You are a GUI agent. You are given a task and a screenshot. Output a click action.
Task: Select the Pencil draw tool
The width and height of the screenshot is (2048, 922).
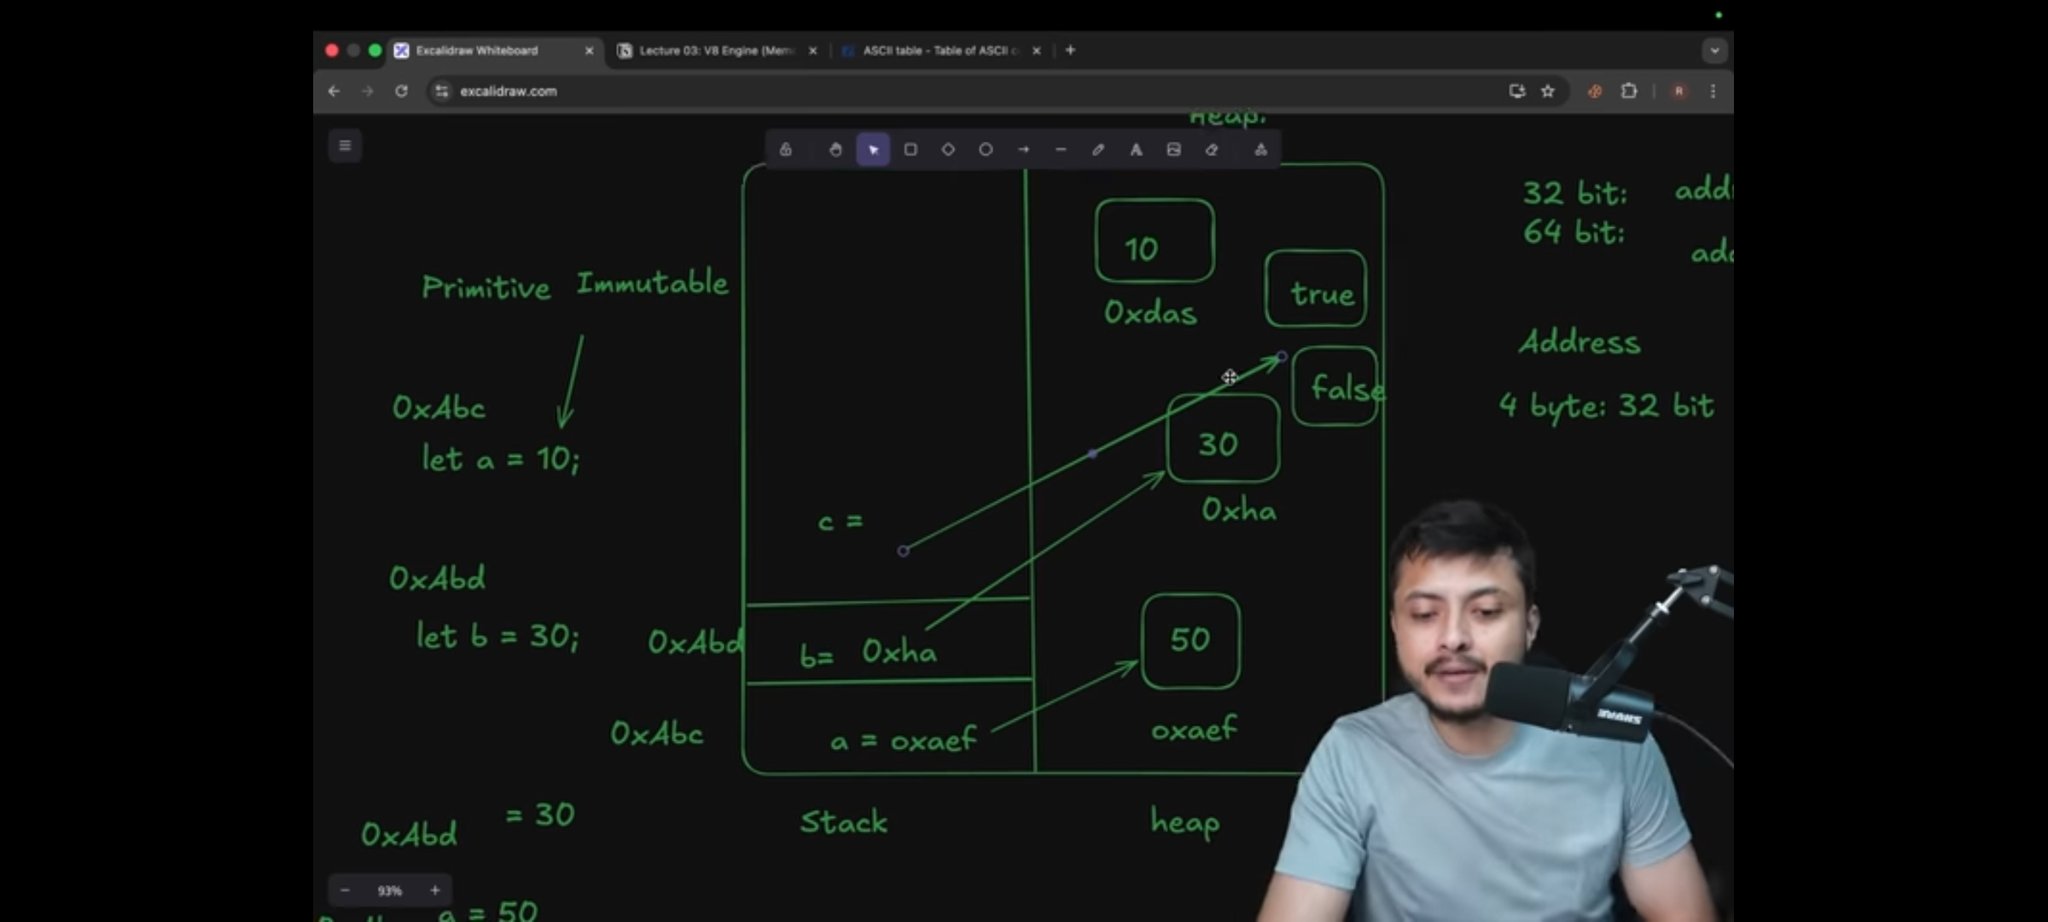click(1098, 150)
